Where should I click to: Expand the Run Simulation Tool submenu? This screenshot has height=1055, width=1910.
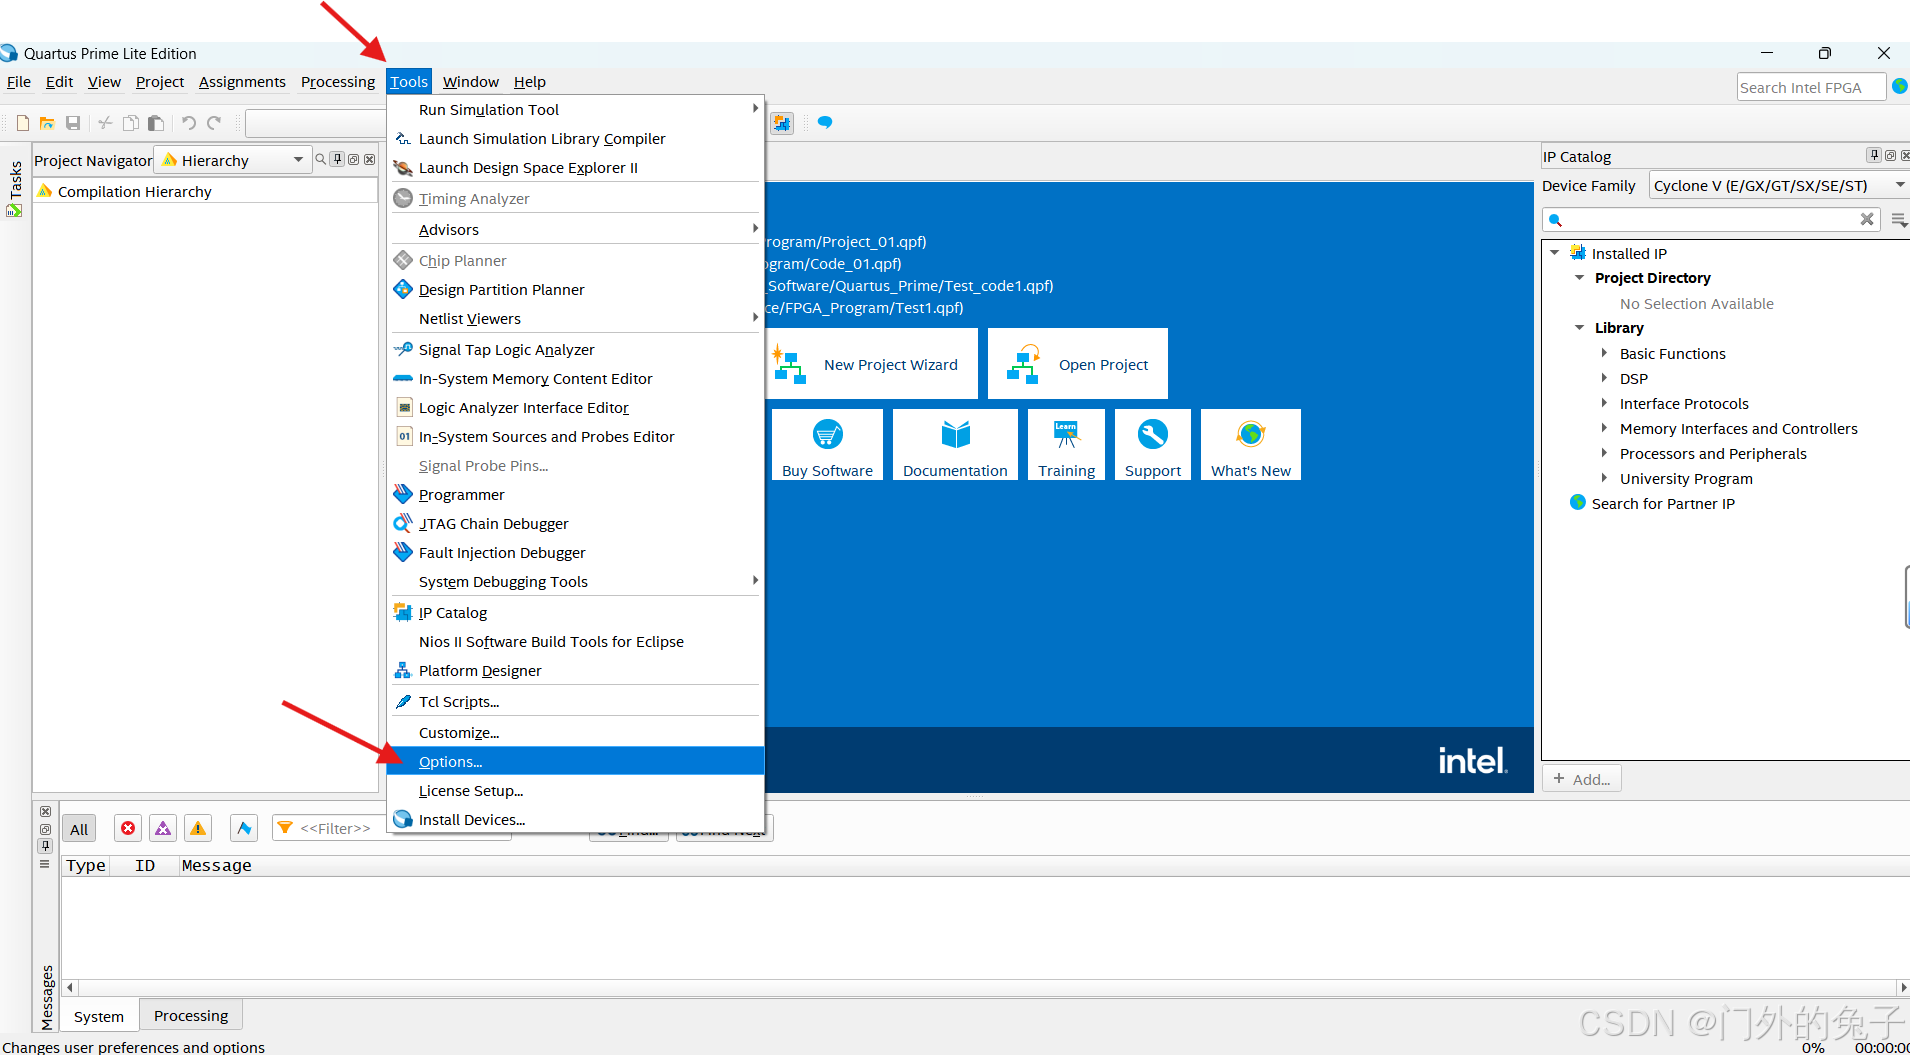point(576,110)
